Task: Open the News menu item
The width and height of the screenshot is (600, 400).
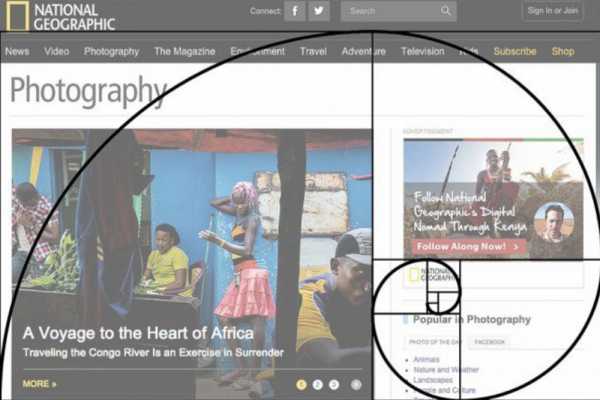Action: [x=17, y=51]
